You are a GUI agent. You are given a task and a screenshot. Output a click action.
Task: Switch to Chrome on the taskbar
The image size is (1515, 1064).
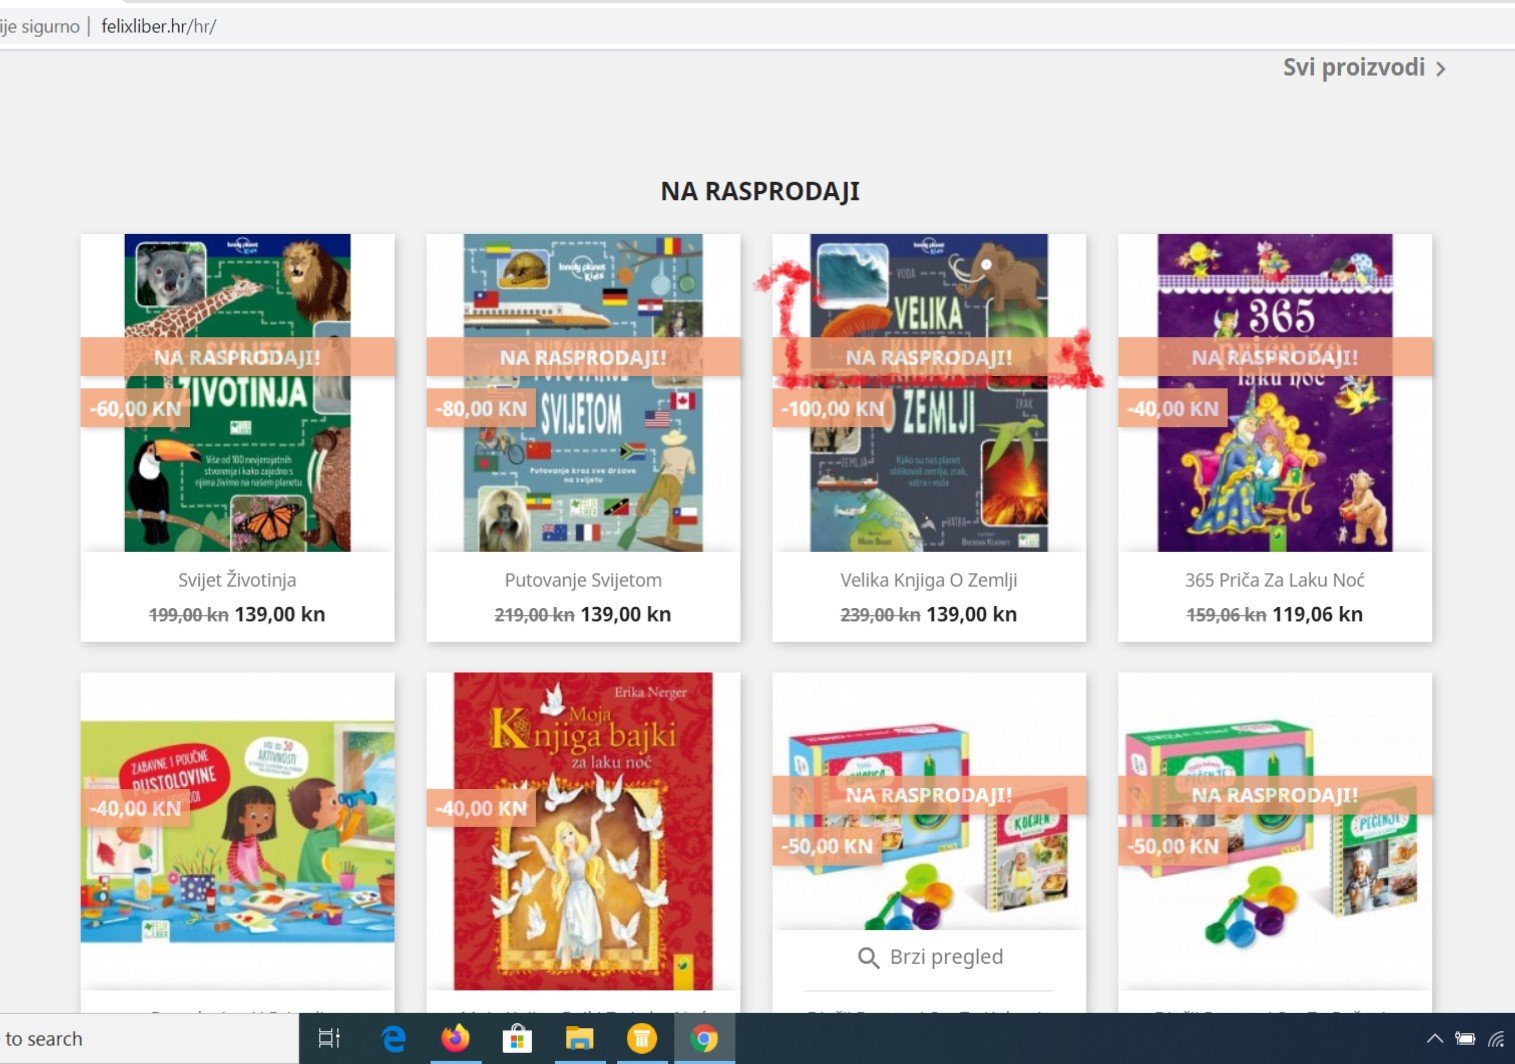[x=704, y=1039]
